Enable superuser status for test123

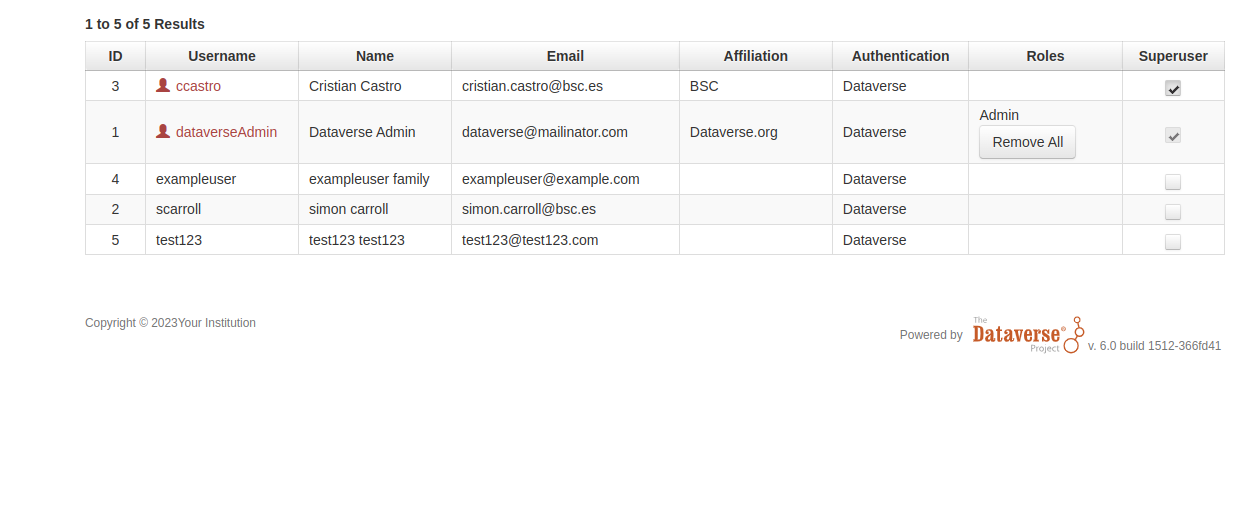tap(1173, 242)
